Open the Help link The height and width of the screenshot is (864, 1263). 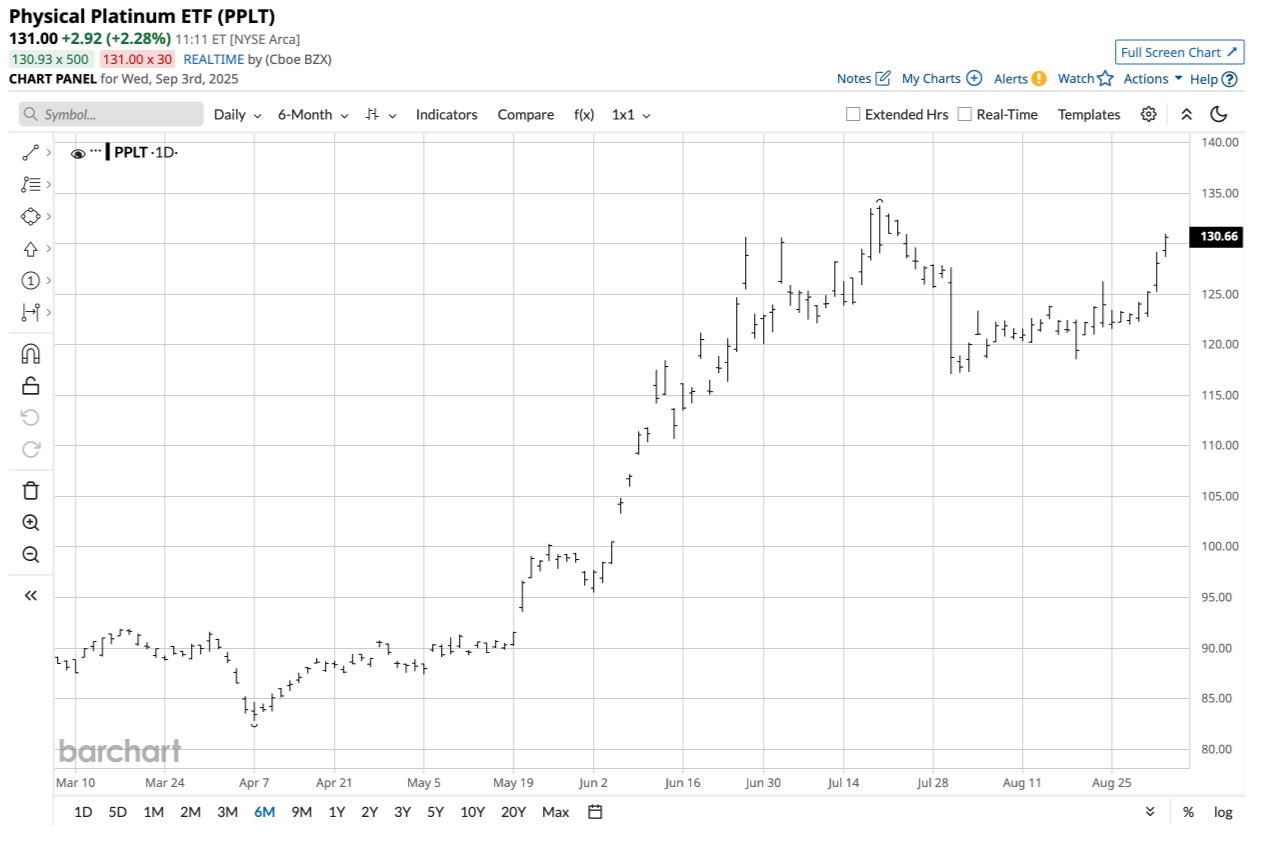click(x=1213, y=78)
